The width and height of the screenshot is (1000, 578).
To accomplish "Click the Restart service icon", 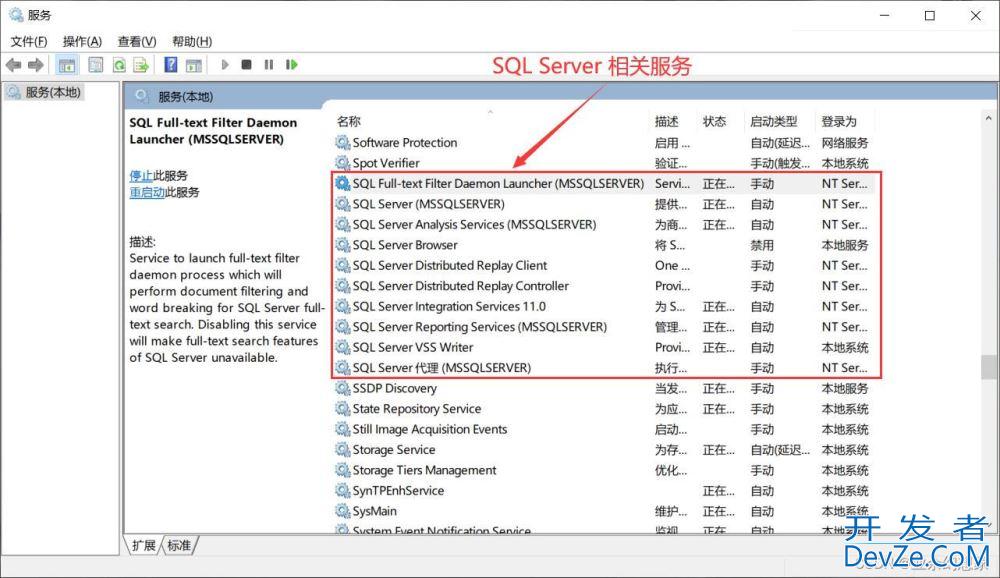I will pos(291,64).
